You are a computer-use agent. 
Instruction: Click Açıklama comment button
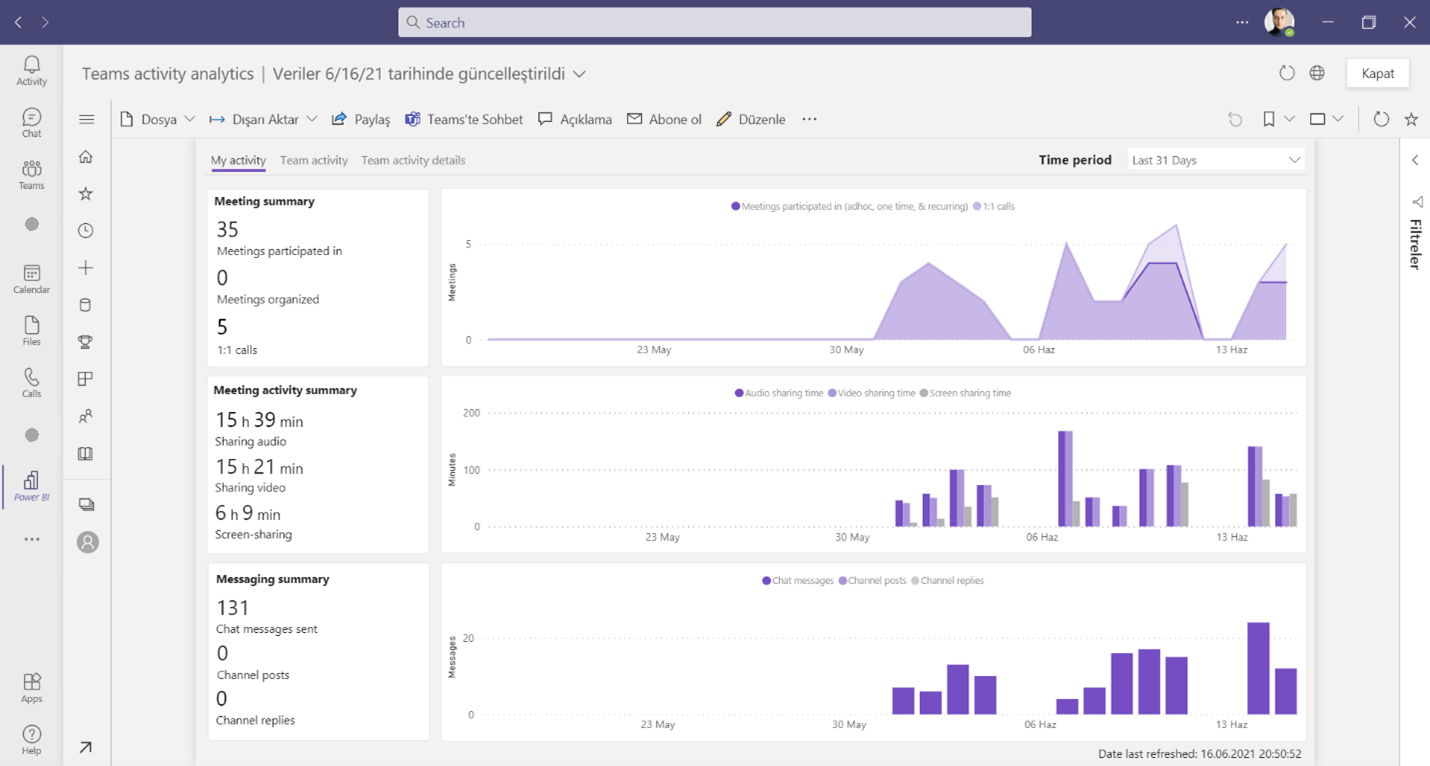click(x=575, y=119)
